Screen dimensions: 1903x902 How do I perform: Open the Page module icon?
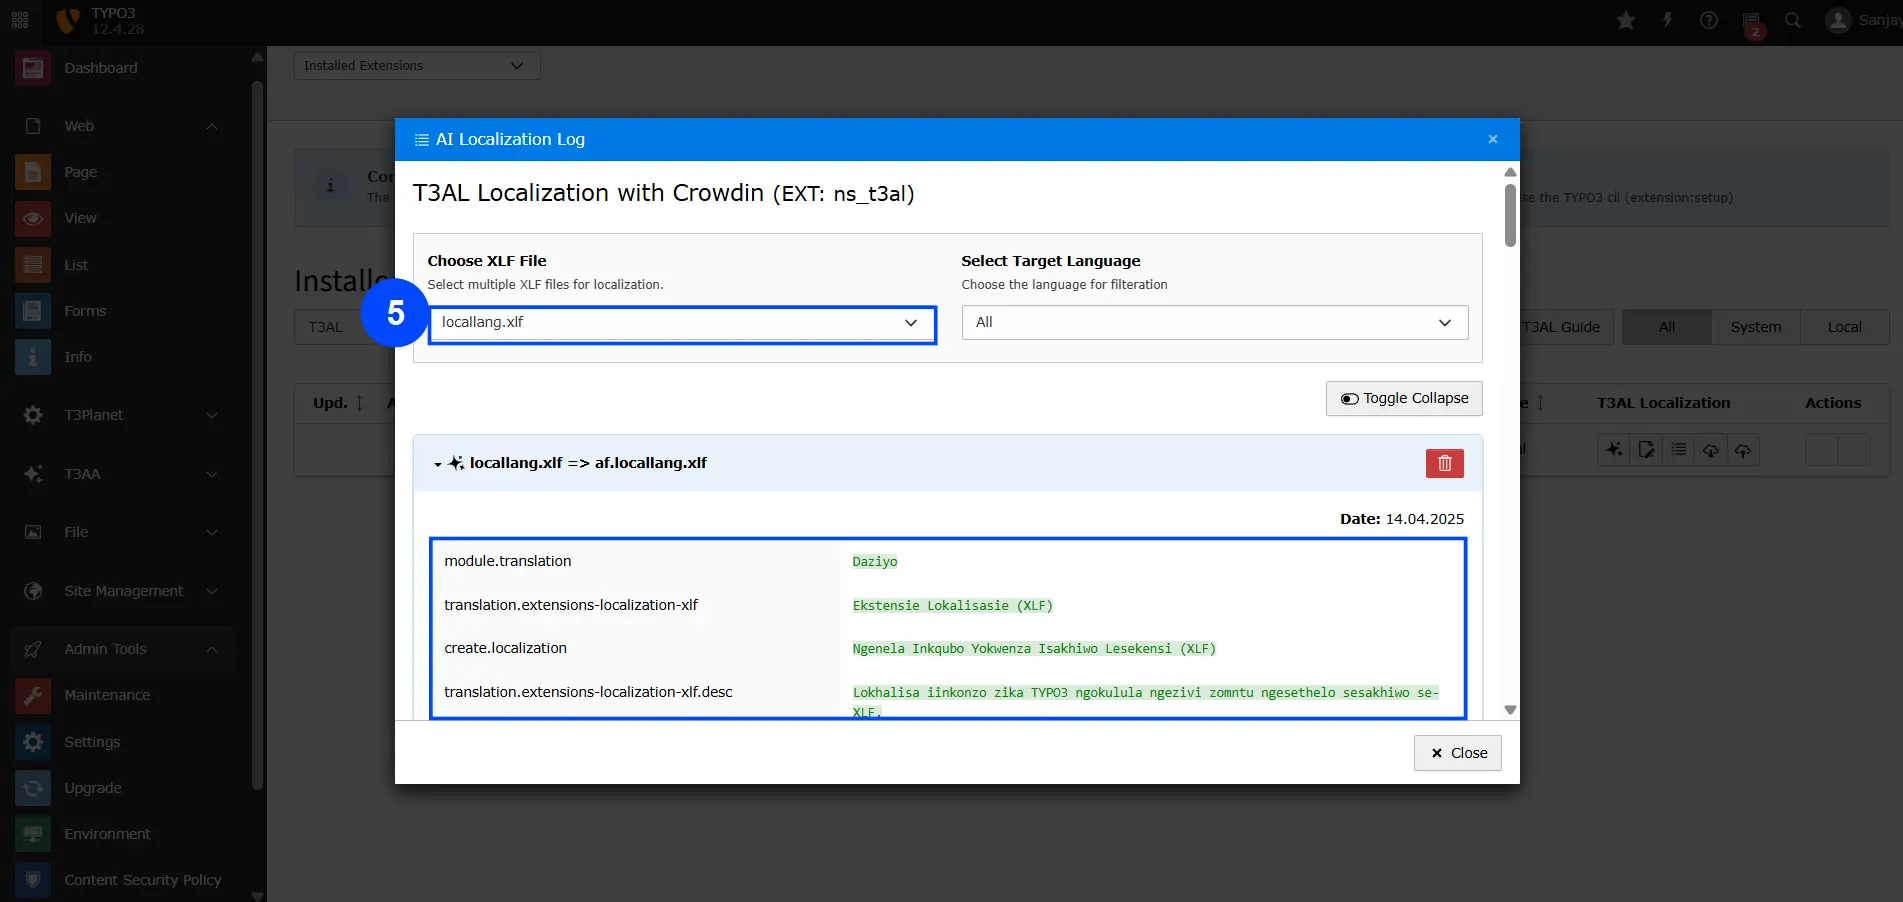click(33, 172)
